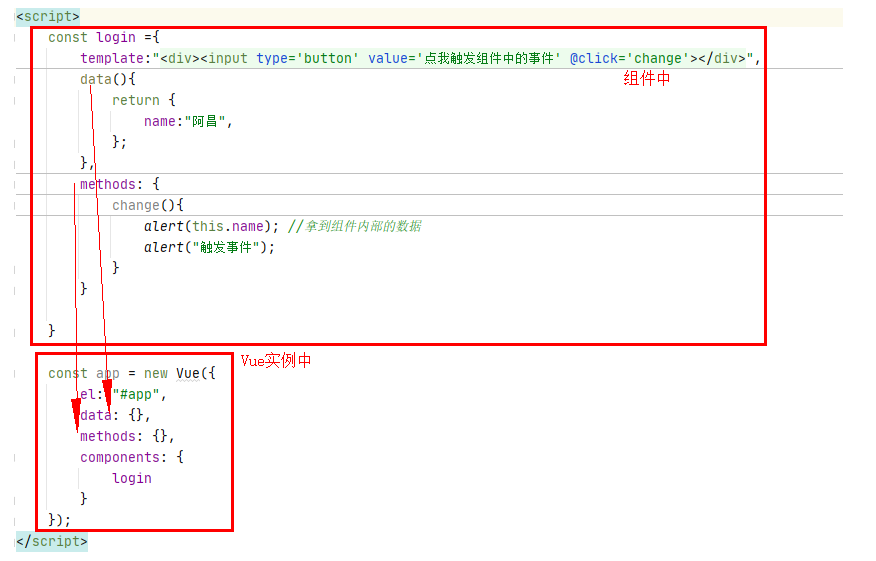The height and width of the screenshot is (561, 876).
Task: Click 'alert(this.name);' call
Action: click(x=211, y=226)
